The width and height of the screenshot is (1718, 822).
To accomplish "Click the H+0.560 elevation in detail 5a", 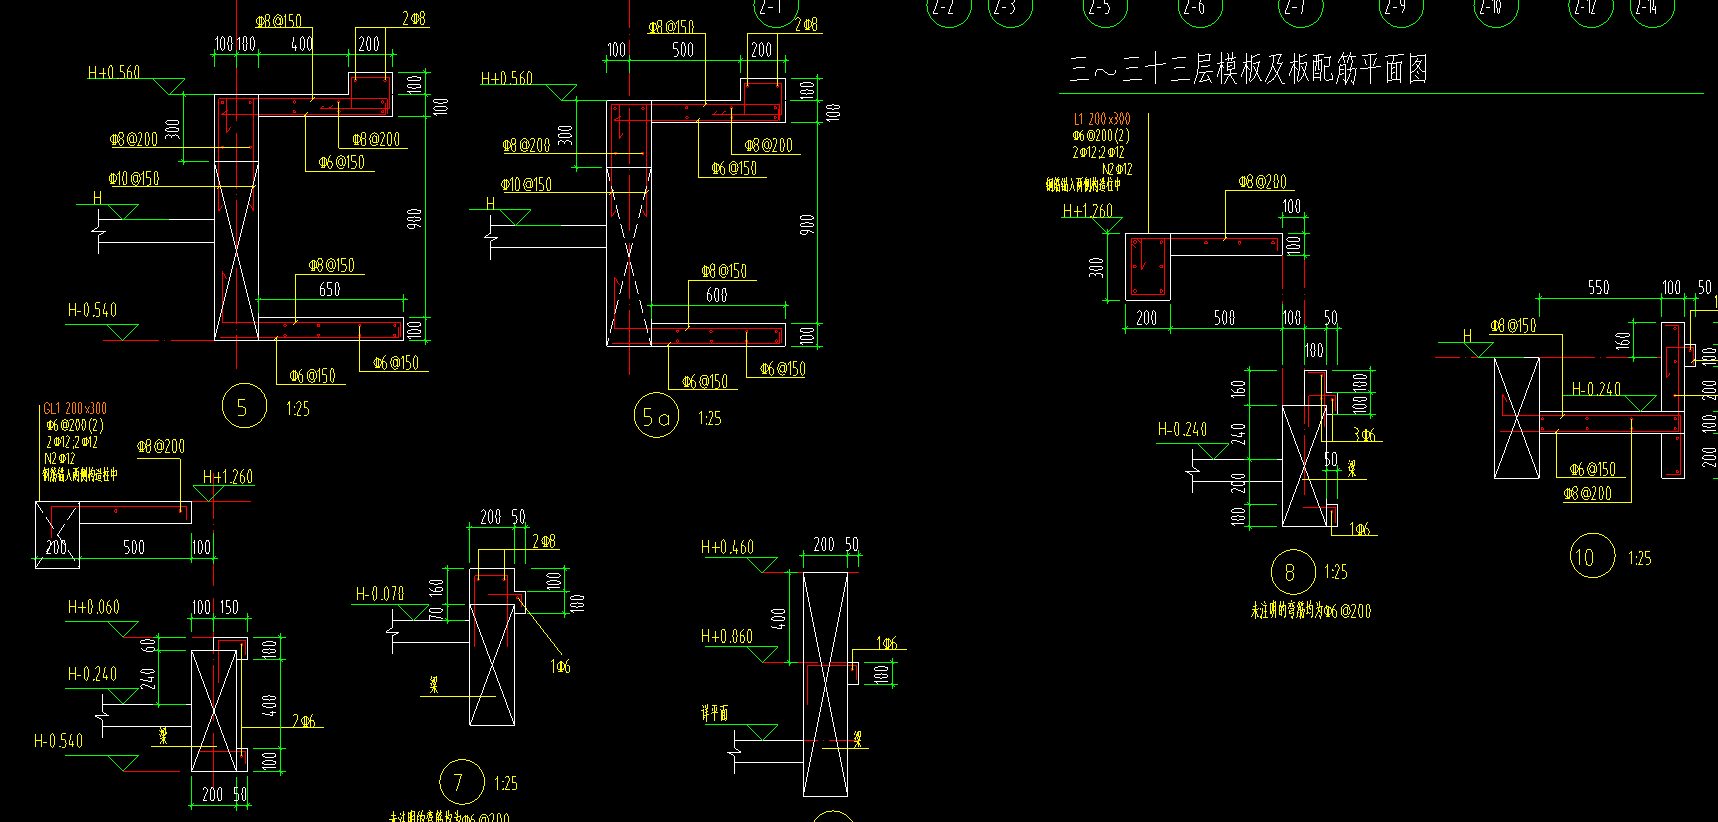I will click(x=507, y=78).
